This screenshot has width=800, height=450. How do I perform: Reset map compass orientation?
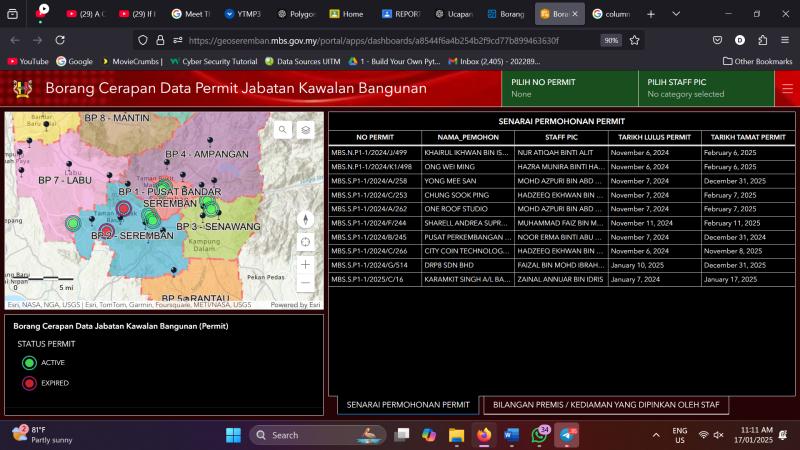tap(306, 219)
